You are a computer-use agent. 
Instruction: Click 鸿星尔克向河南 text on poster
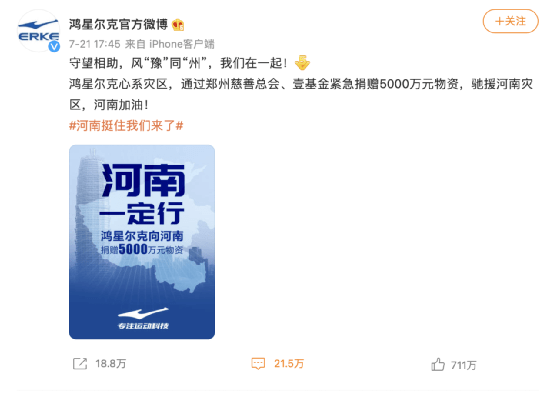click(142, 236)
